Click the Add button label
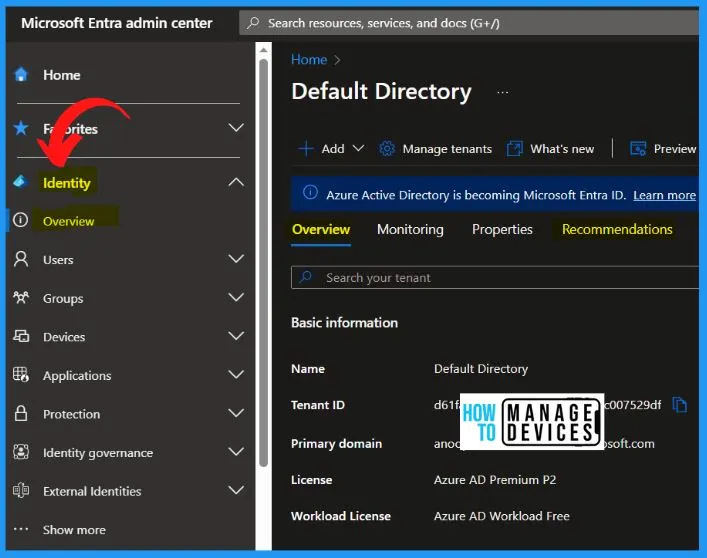 (x=333, y=149)
